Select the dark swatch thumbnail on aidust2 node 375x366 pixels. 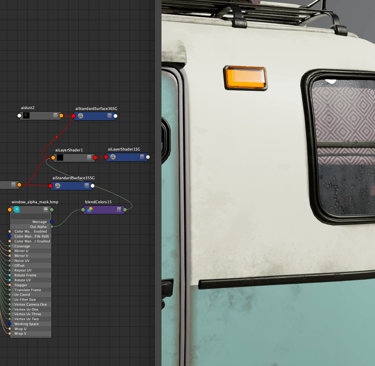[x=26, y=116]
